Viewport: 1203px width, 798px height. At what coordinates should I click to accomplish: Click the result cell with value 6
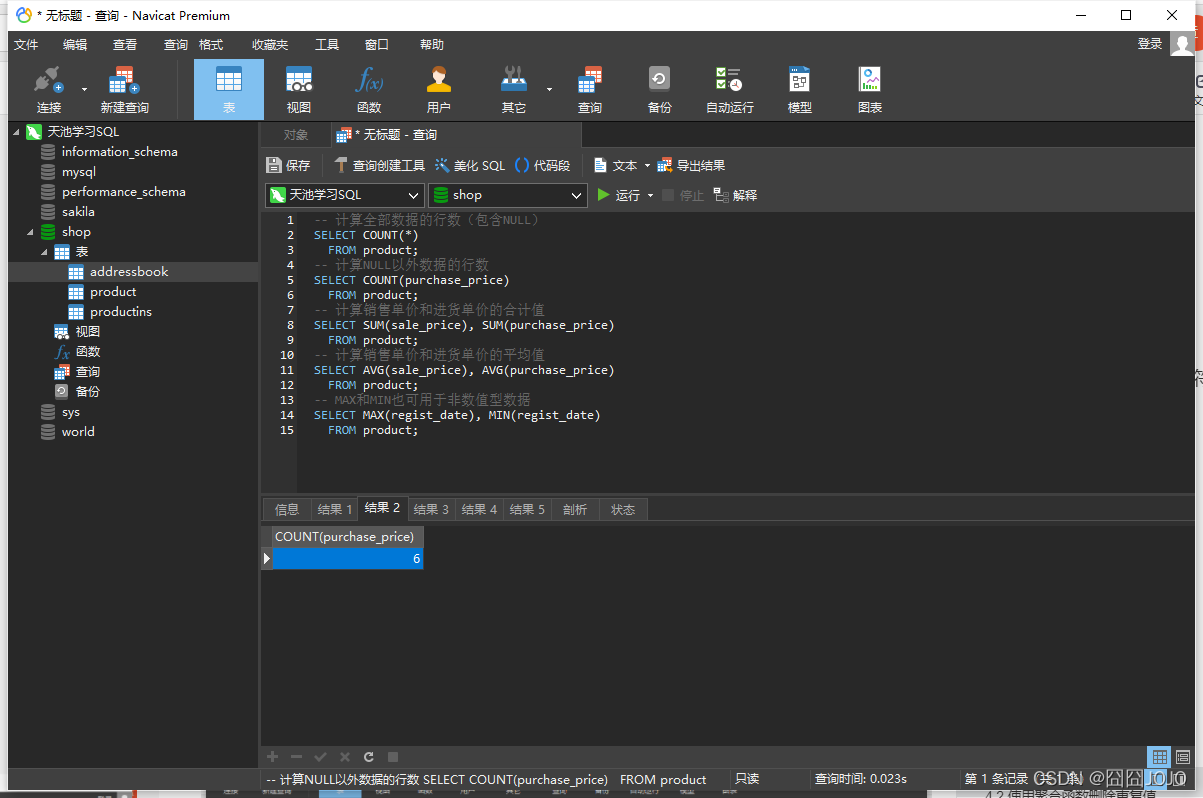[x=348, y=559]
